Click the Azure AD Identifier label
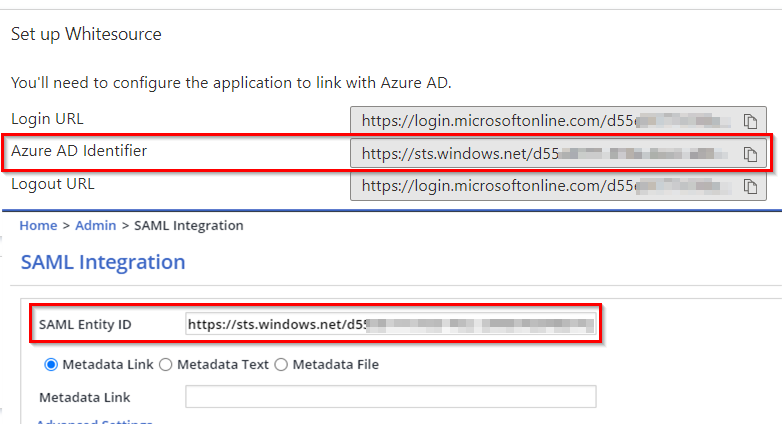Screen dimensions: 782x424 click(x=79, y=151)
